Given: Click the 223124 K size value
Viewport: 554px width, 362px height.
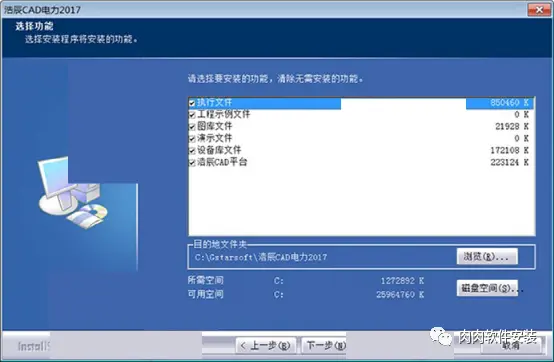Looking at the screenshot, I should [x=509, y=162].
